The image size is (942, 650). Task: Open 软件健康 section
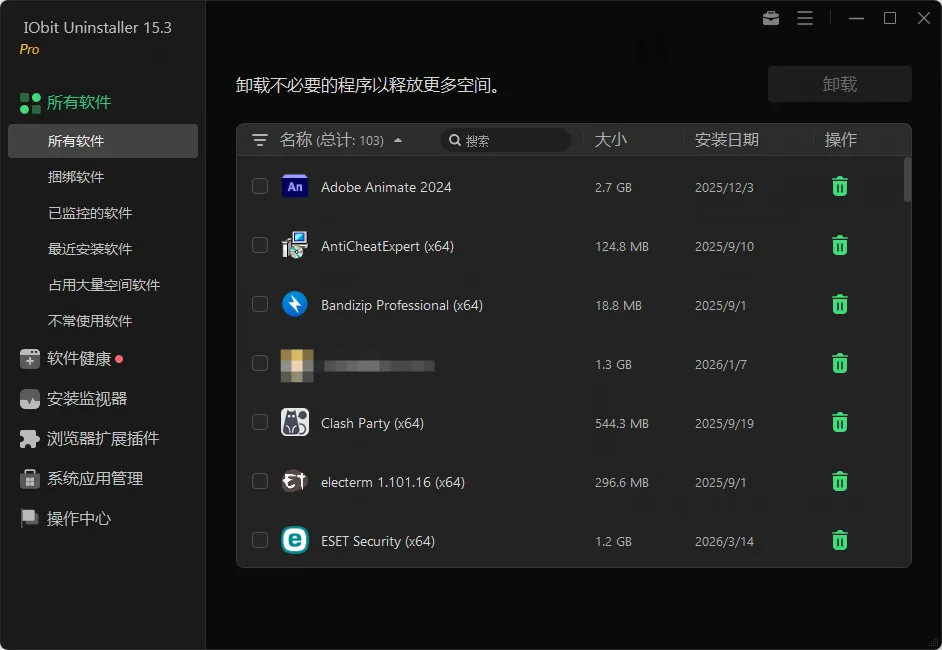(79, 359)
